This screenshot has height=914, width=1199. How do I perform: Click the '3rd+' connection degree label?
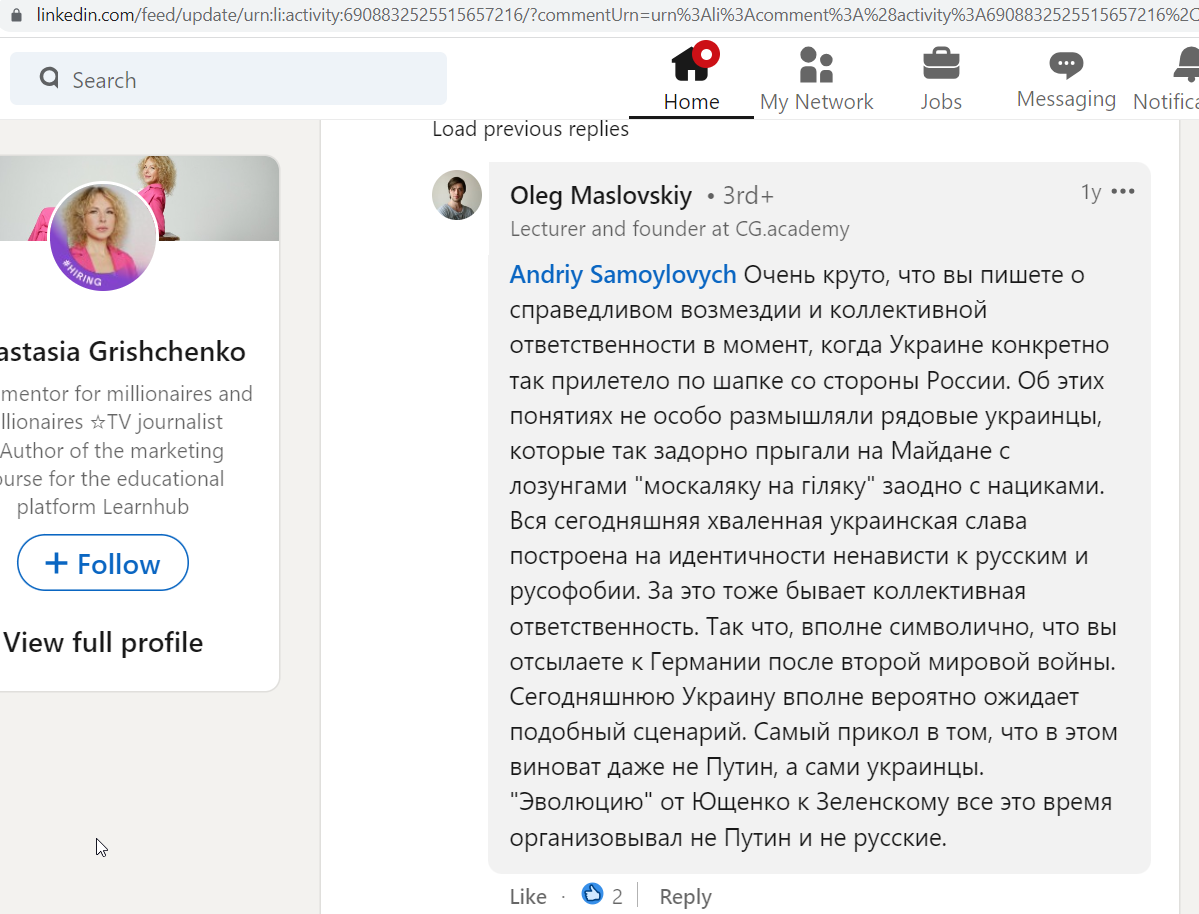coord(748,196)
